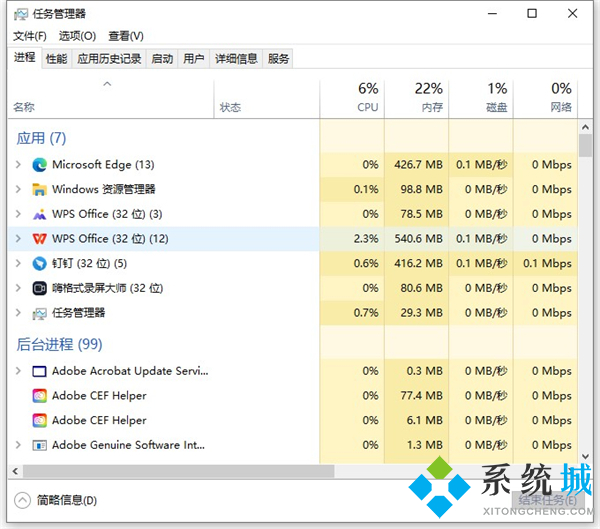Click the vertical scrollbar thumb
Viewport: 600px width, 529px height.
[x=585, y=146]
